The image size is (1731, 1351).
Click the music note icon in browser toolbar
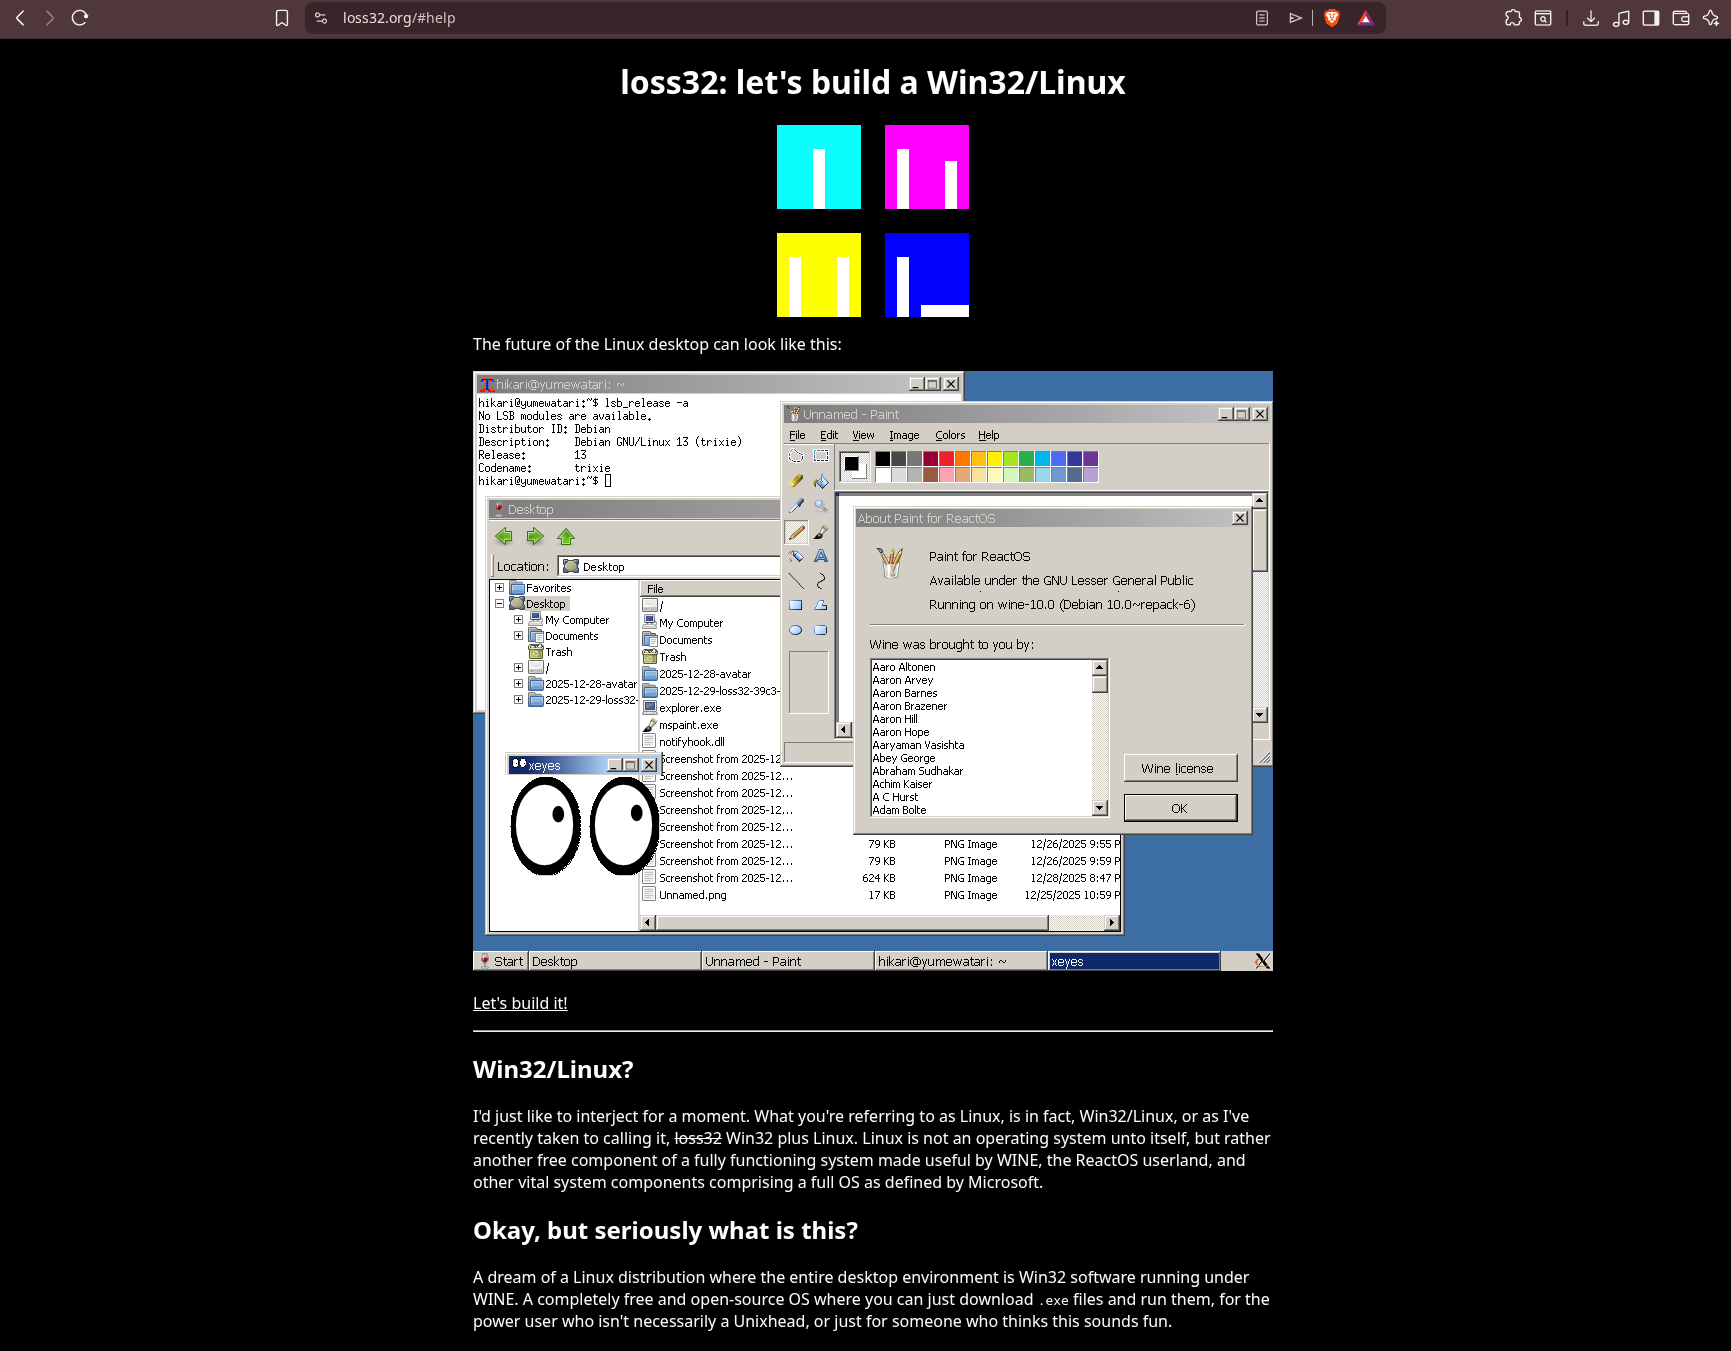pyautogui.click(x=1621, y=18)
